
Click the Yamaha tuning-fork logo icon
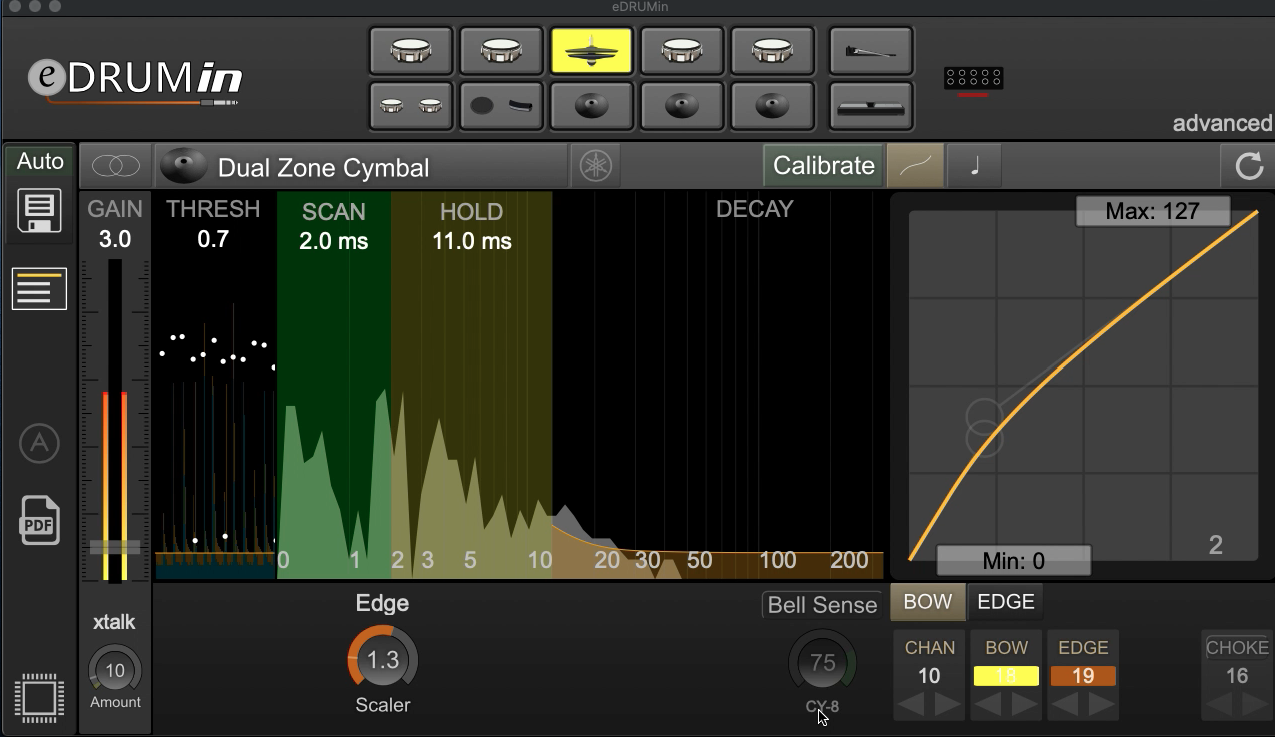point(596,166)
